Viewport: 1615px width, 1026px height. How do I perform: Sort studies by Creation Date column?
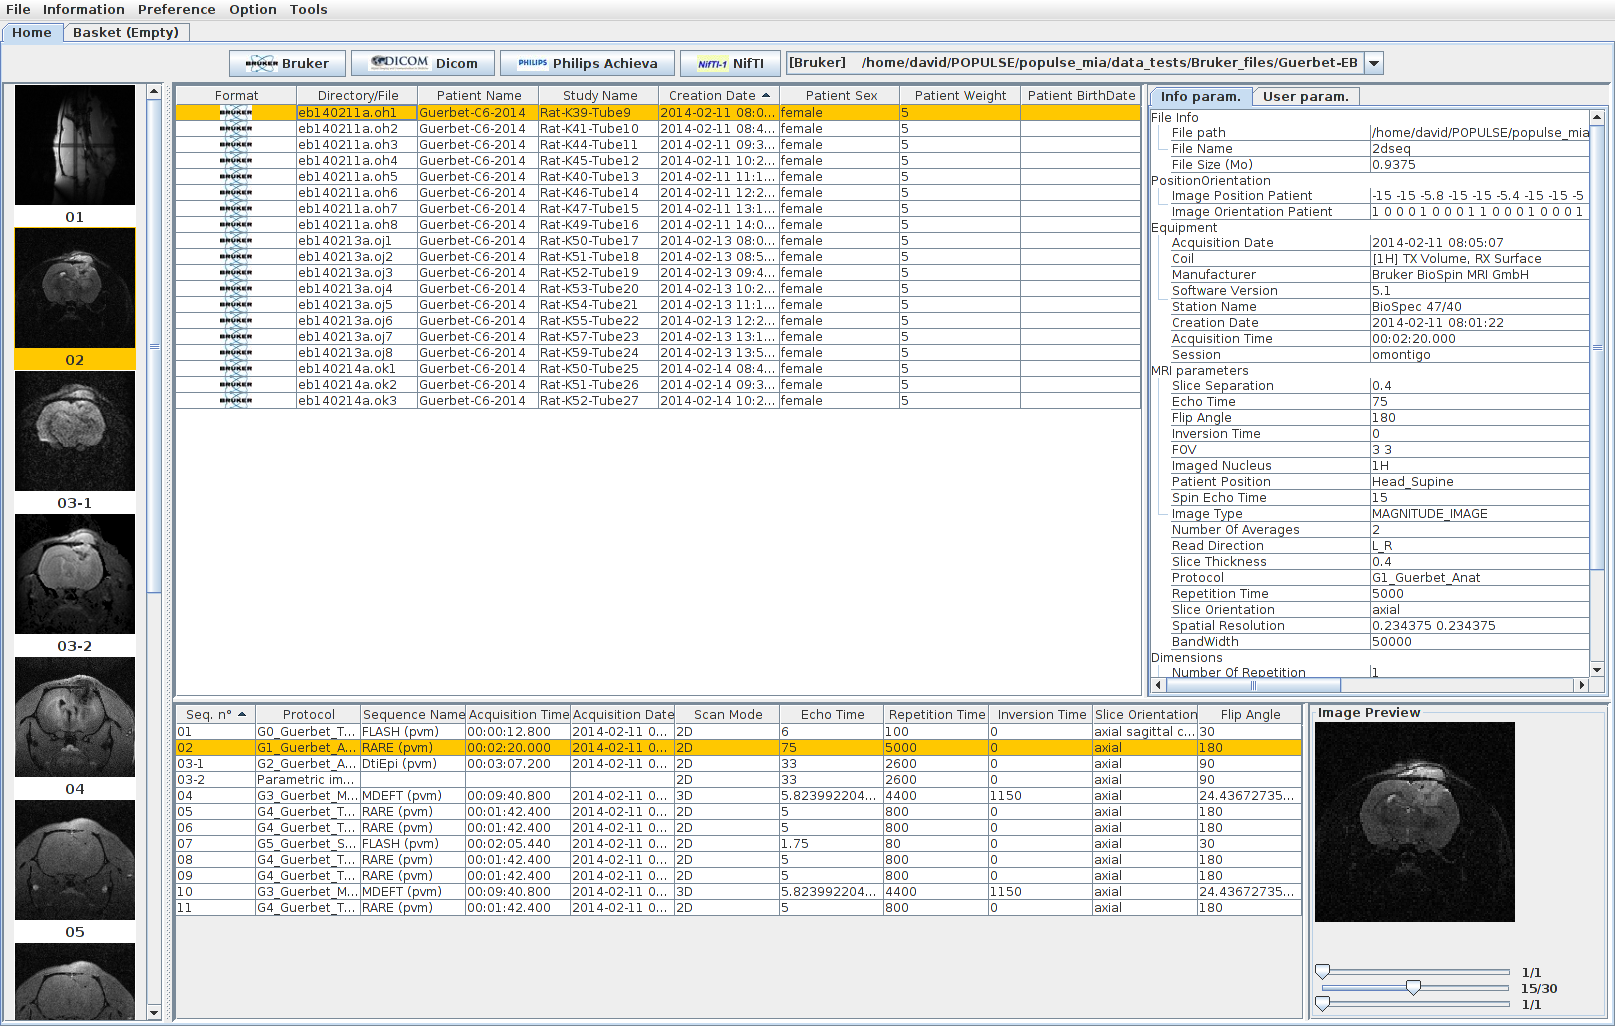718,95
